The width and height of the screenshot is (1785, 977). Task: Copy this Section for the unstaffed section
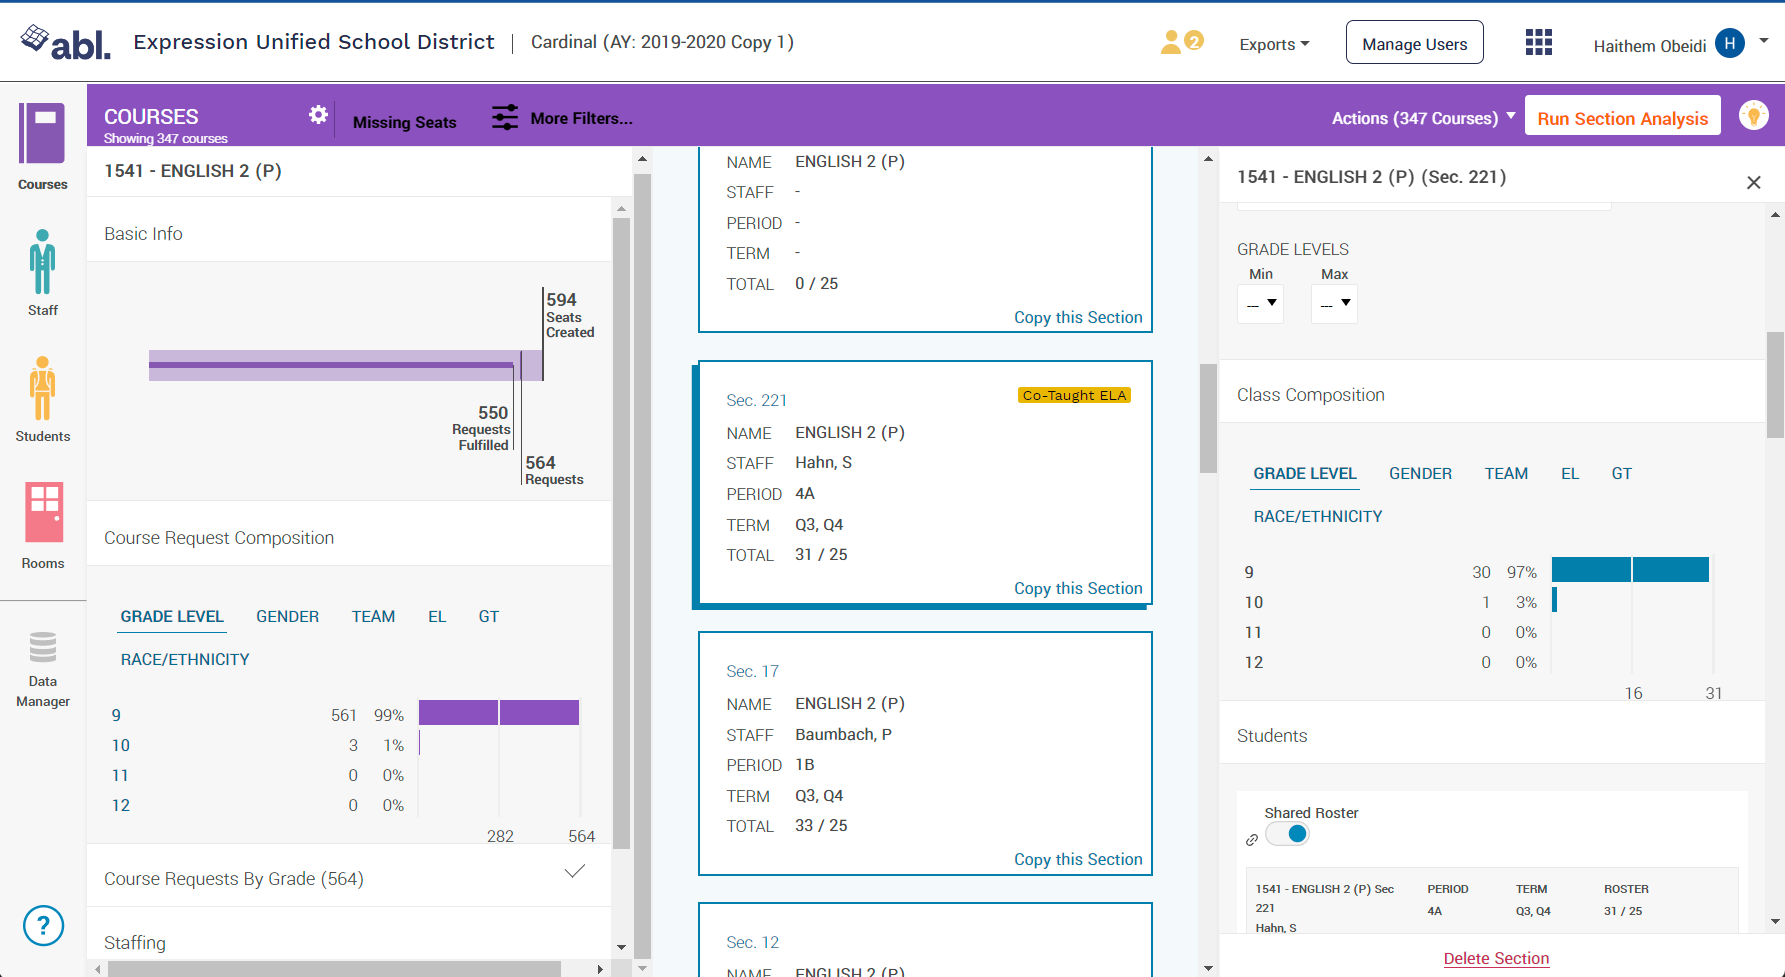point(1077,317)
